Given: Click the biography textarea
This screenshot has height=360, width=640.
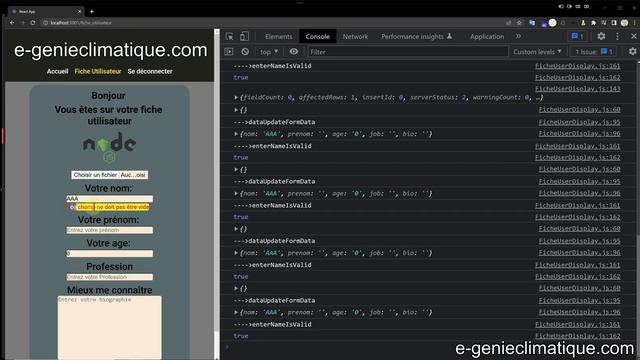Looking at the screenshot, I should 109,327.
